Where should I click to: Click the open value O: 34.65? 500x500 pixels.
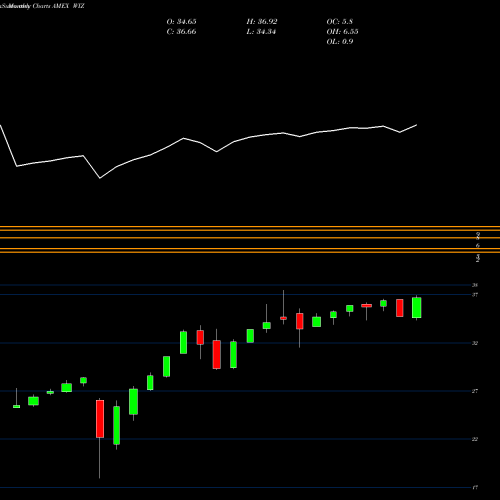pyautogui.click(x=181, y=22)
